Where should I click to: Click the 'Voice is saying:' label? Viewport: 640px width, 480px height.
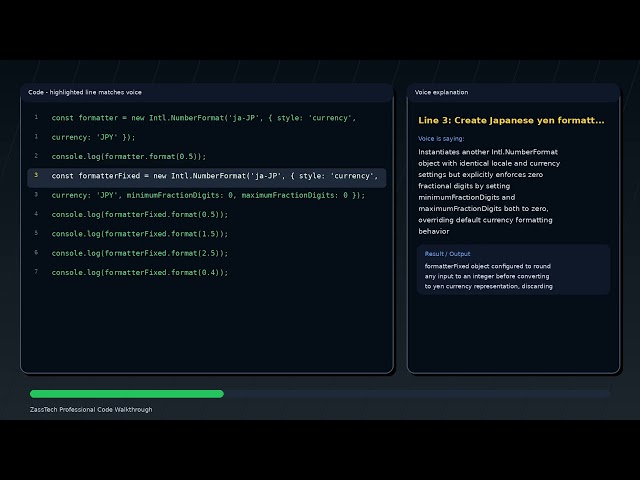tap(441, 138)
